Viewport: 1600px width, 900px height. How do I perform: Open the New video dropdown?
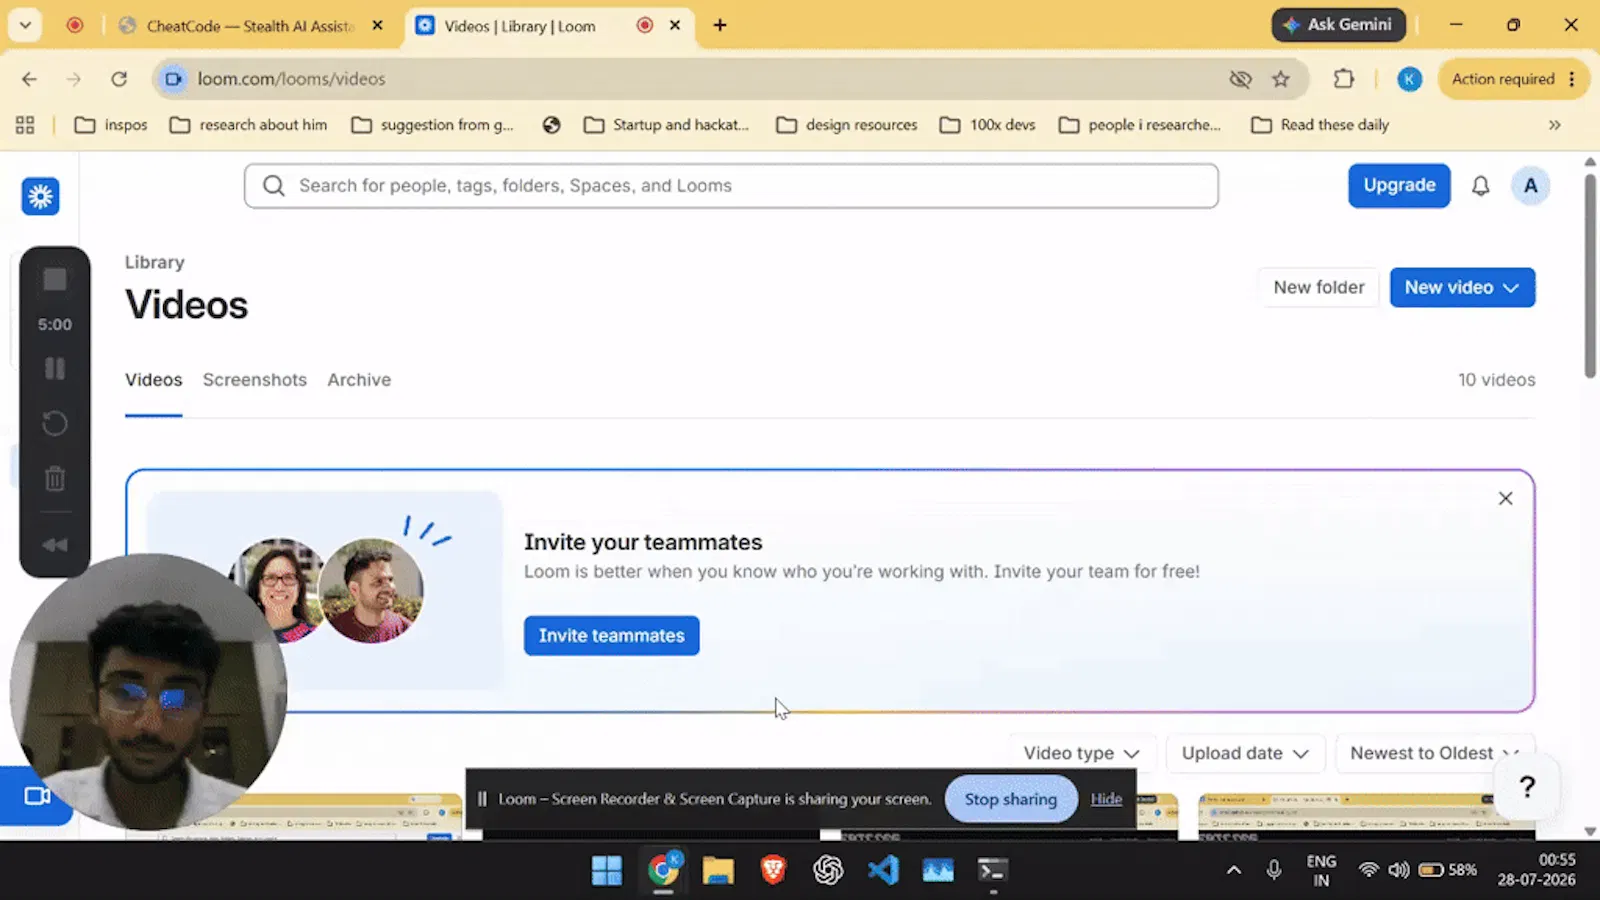(x=1462, y=288)
